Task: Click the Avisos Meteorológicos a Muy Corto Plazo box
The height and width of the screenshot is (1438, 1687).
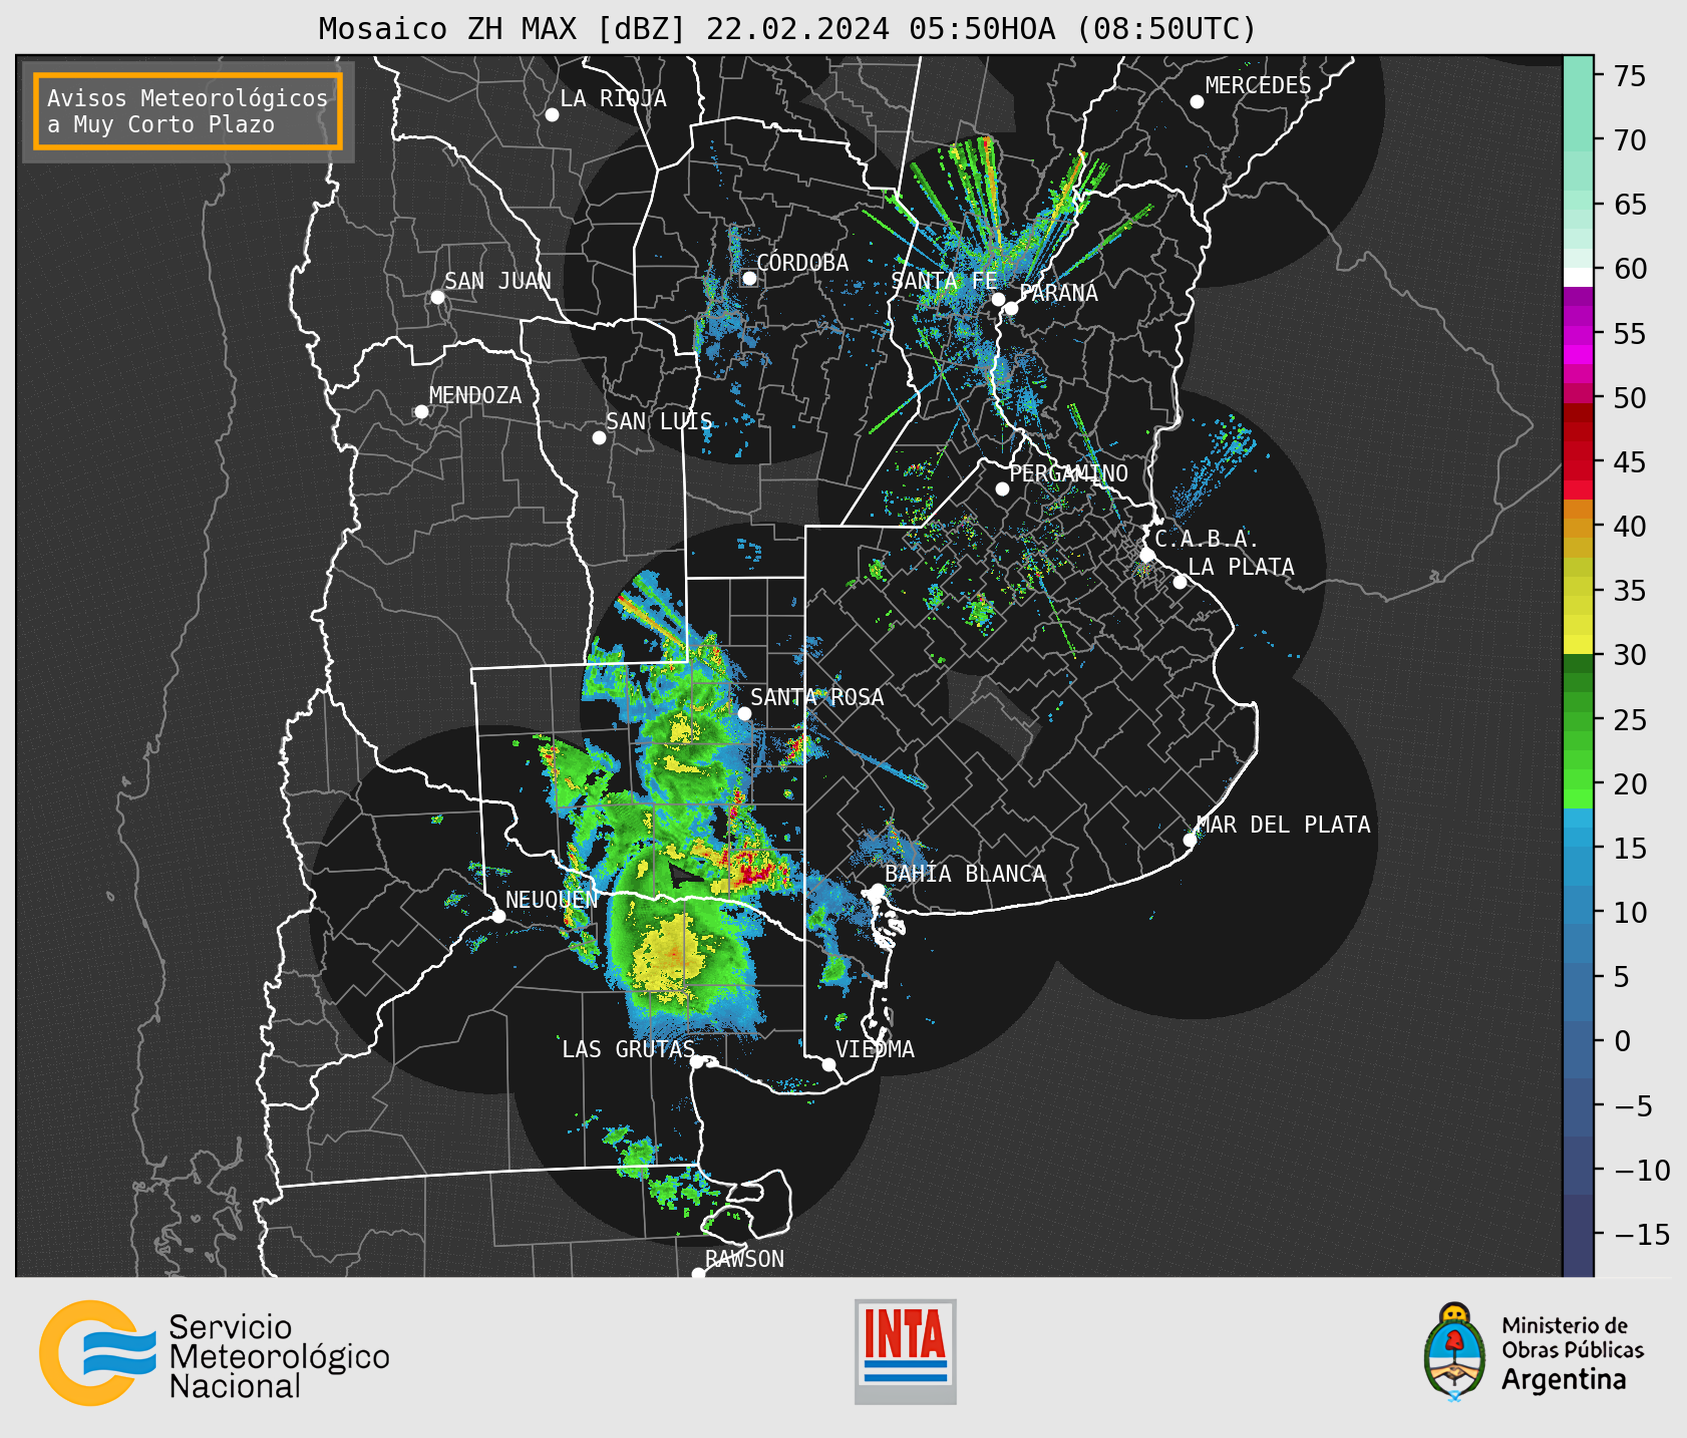Action: click(x=188, y=111)
